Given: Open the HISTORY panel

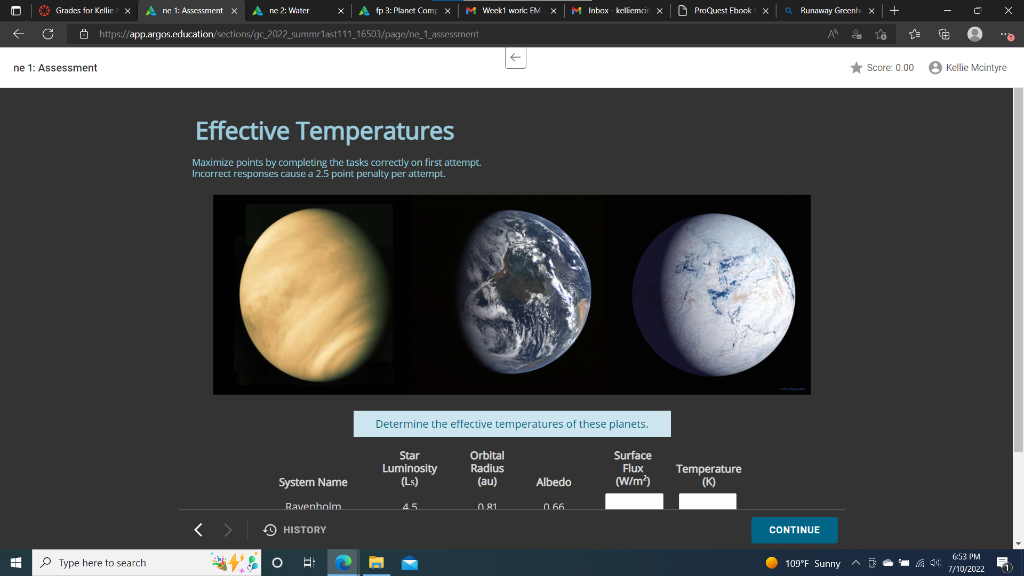Looking at the screenshot, I should 295,530.
